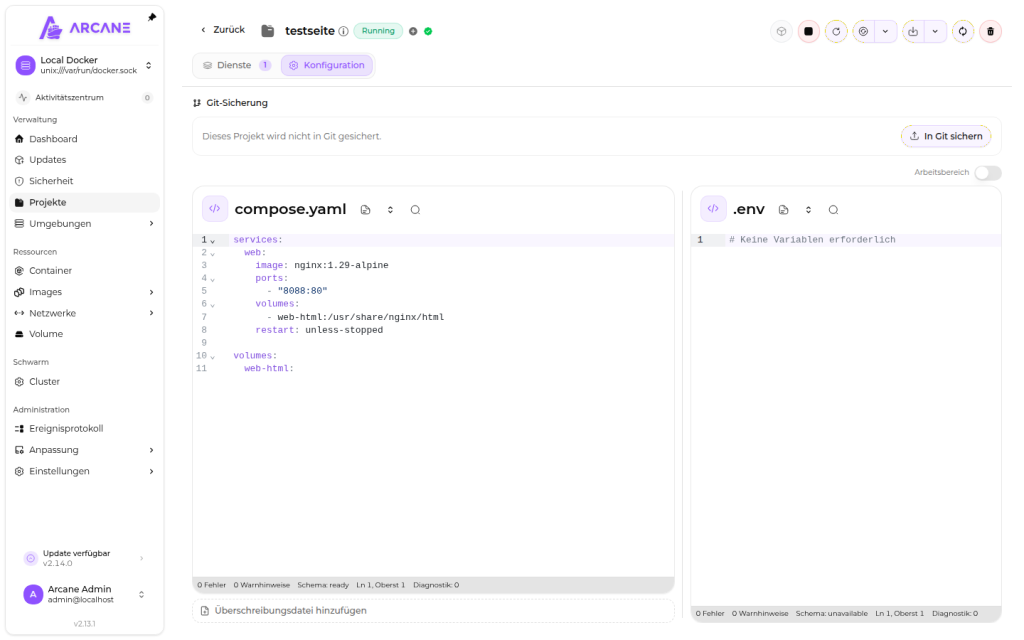
Task: Click the .env expand/collapse arrows icon
Action: pos(808,210)
